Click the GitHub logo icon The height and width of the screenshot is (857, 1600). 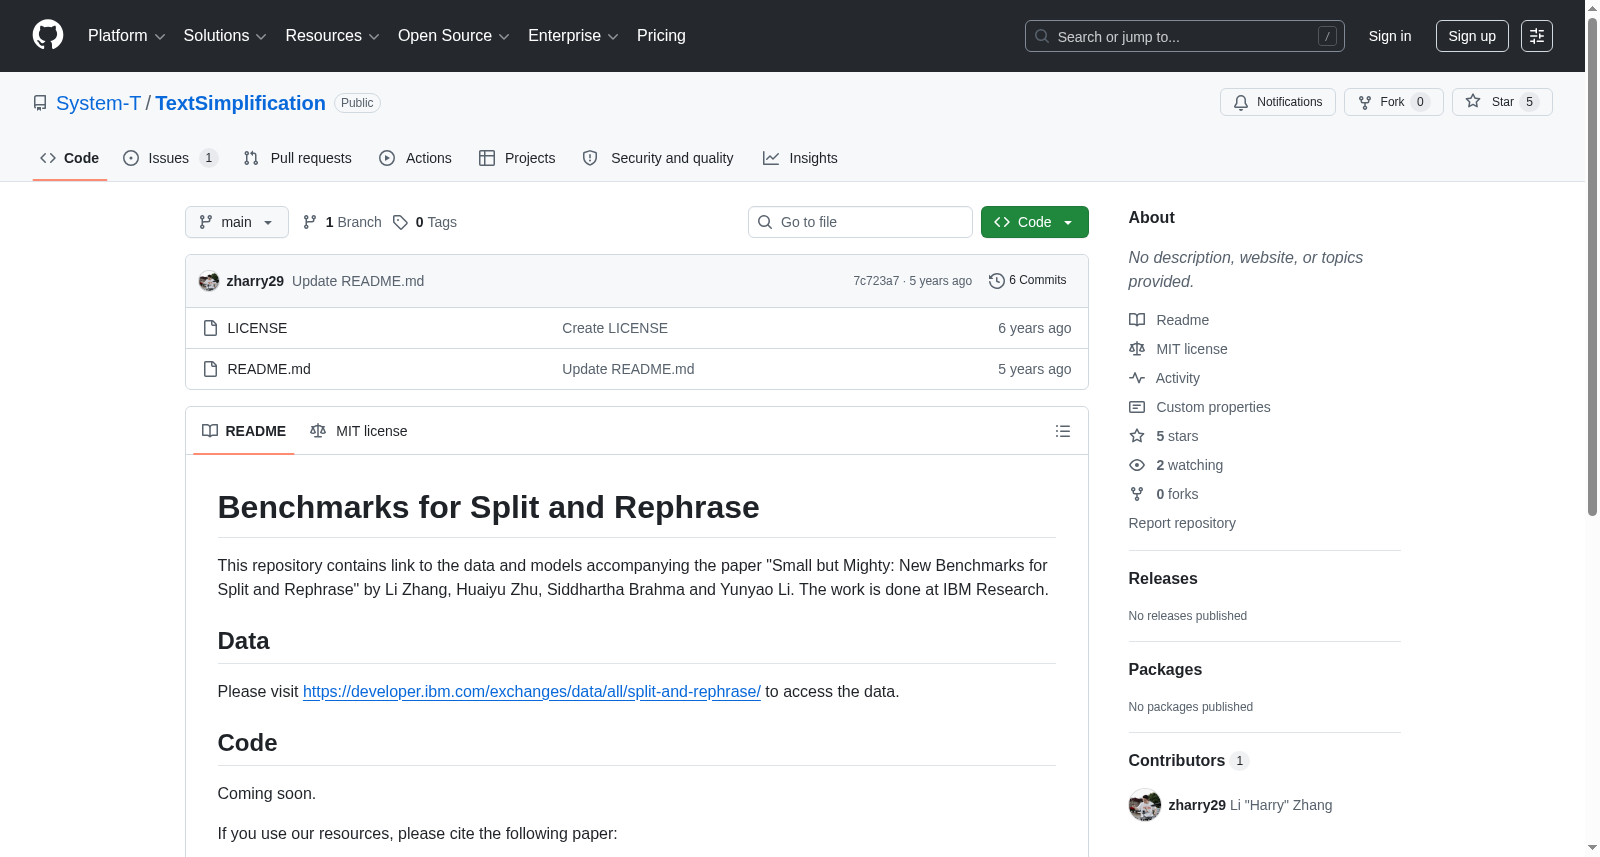pos(48,35)
